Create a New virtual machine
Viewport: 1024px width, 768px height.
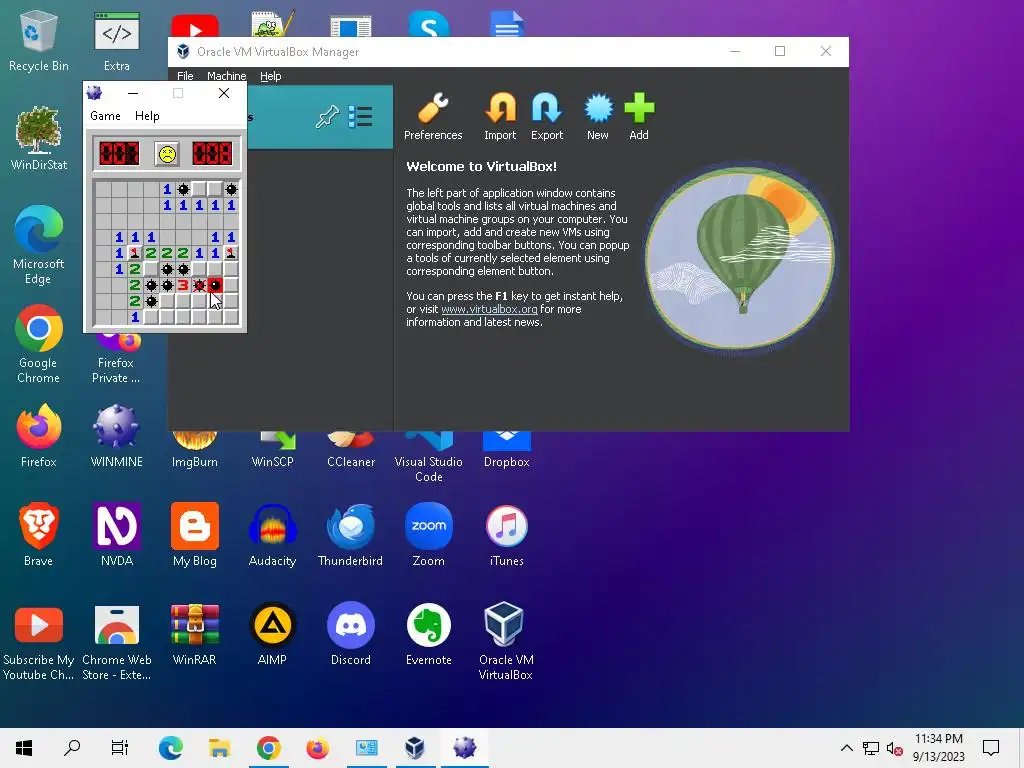598,116
